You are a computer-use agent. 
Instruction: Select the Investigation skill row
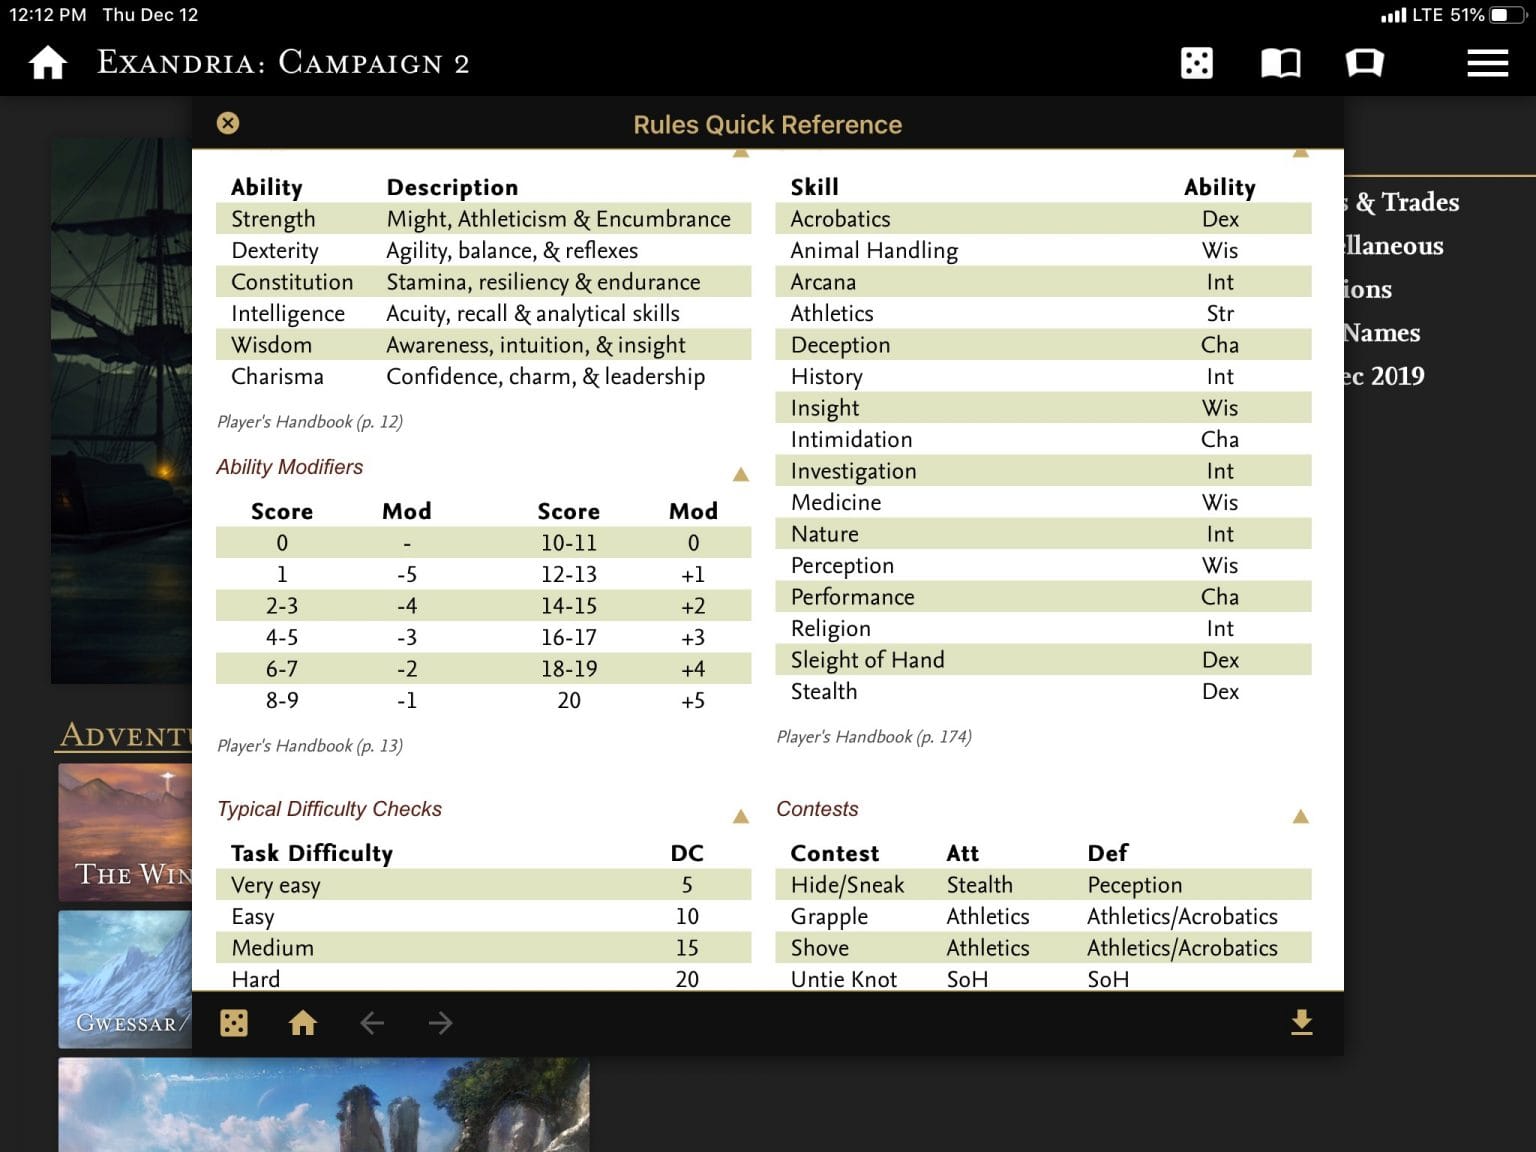(x=1043, y=471)
